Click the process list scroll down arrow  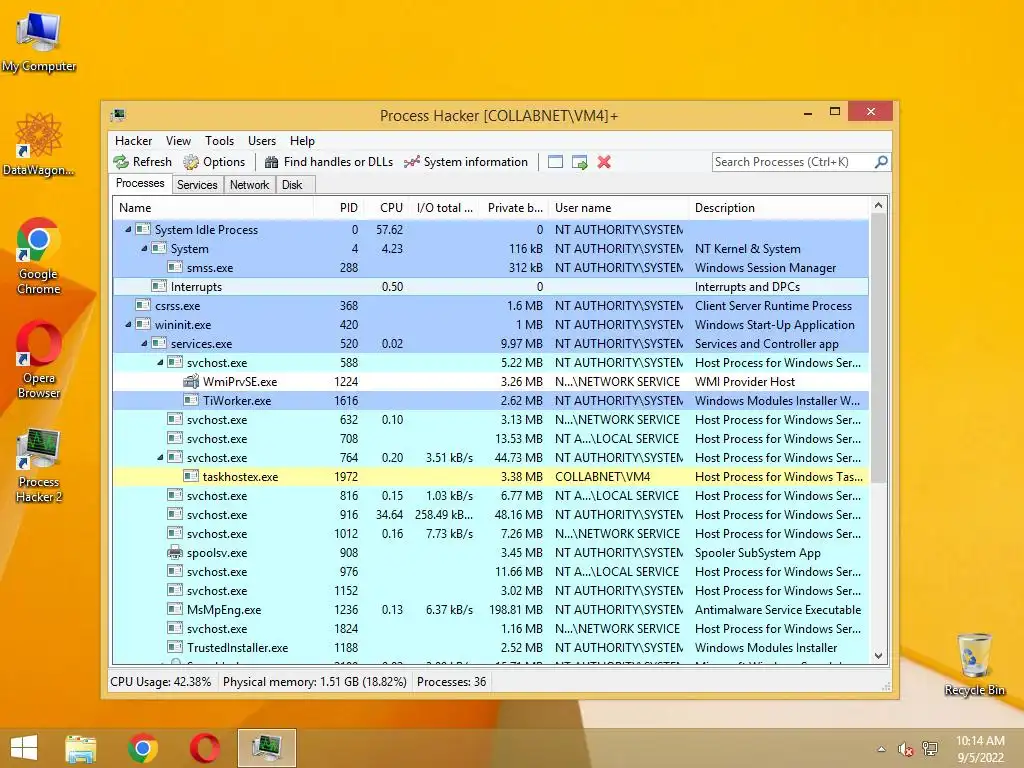(878, 656)
